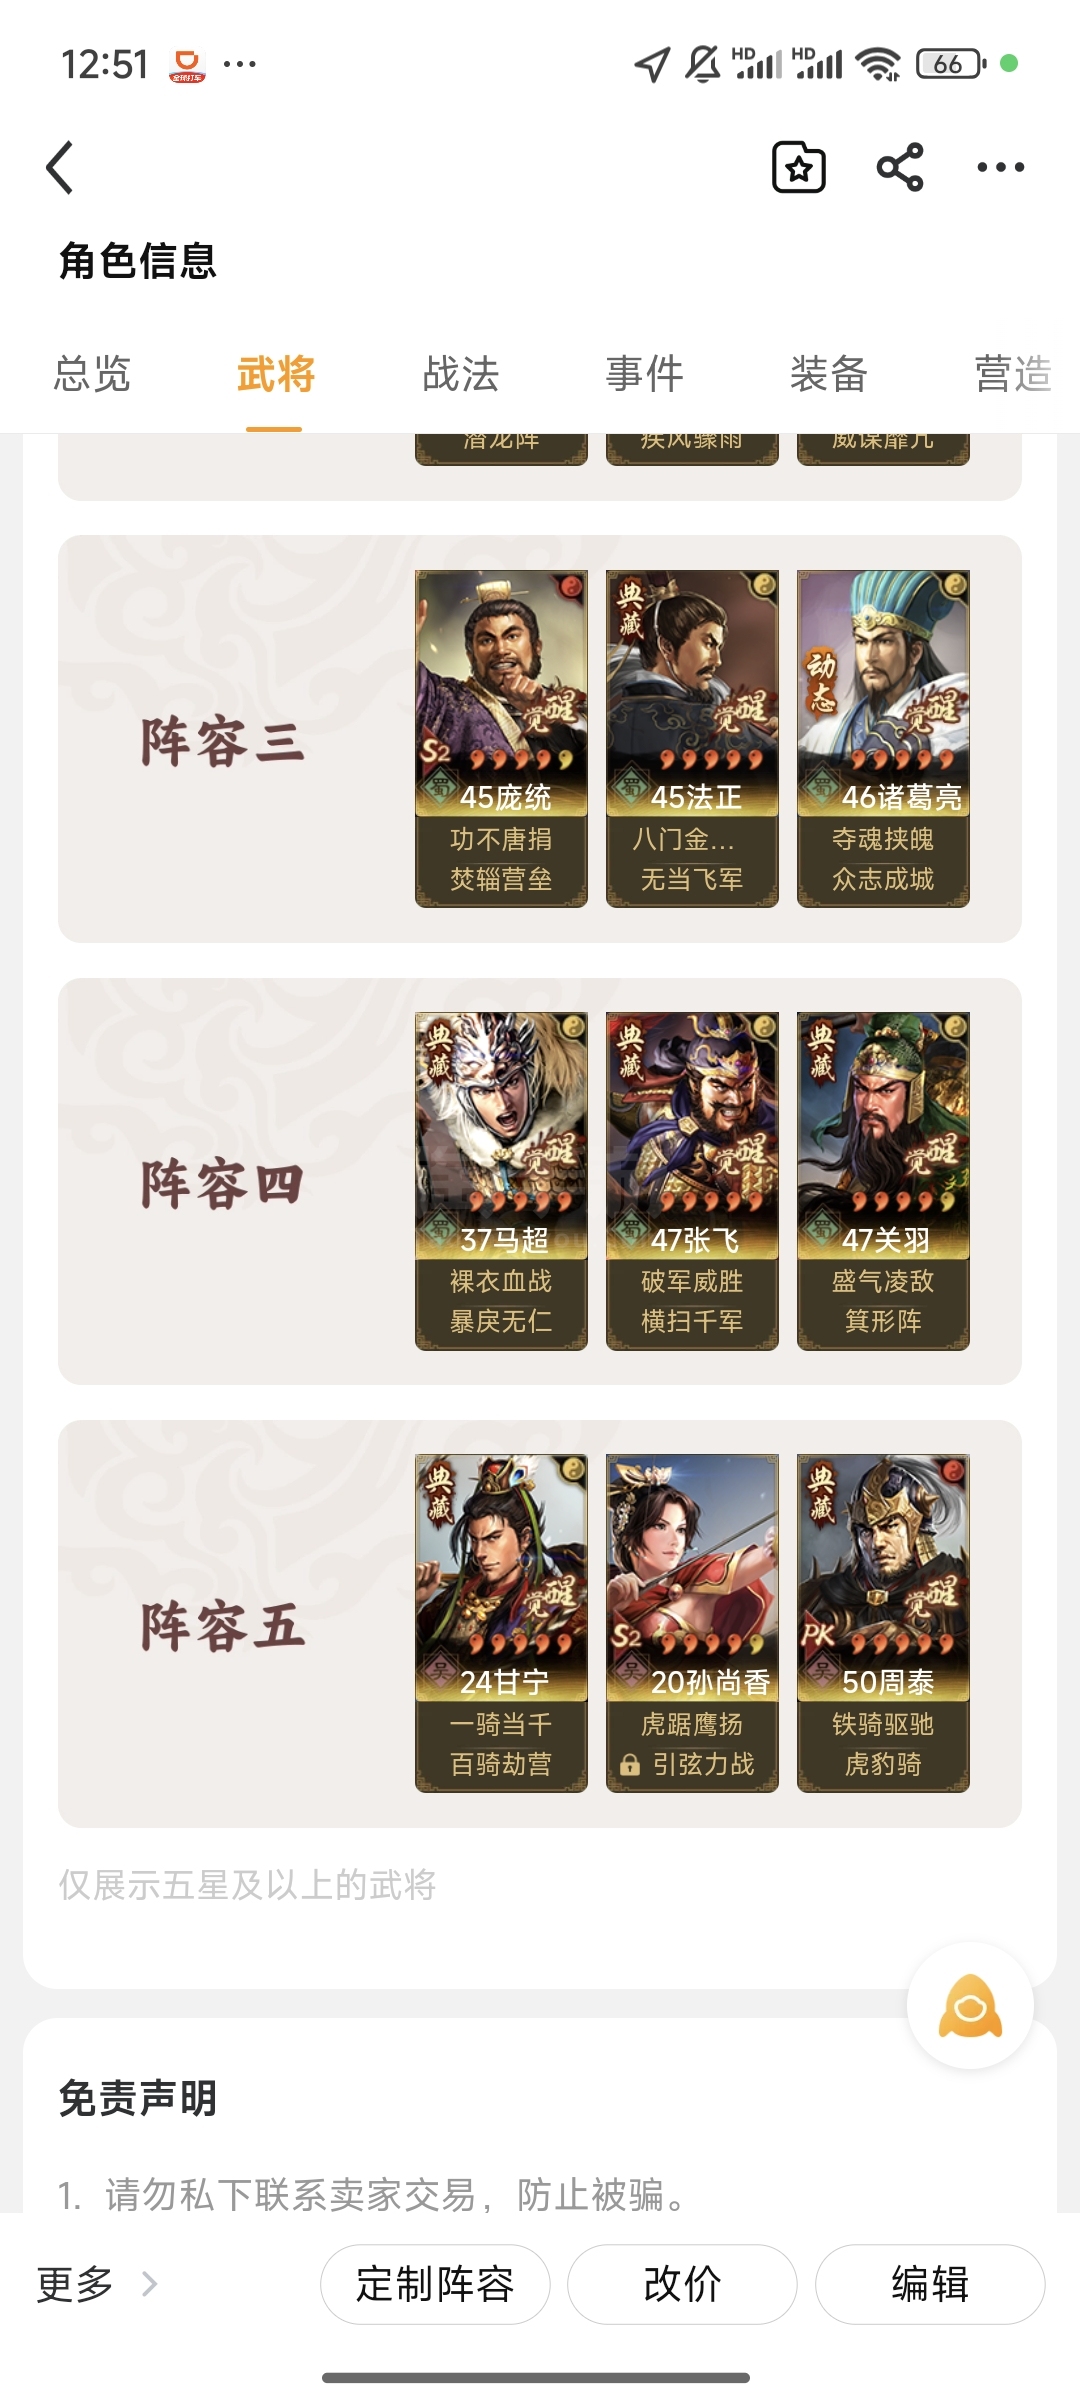
Task: Select the 诸葛亮 hero card
Action: point(883,738)
